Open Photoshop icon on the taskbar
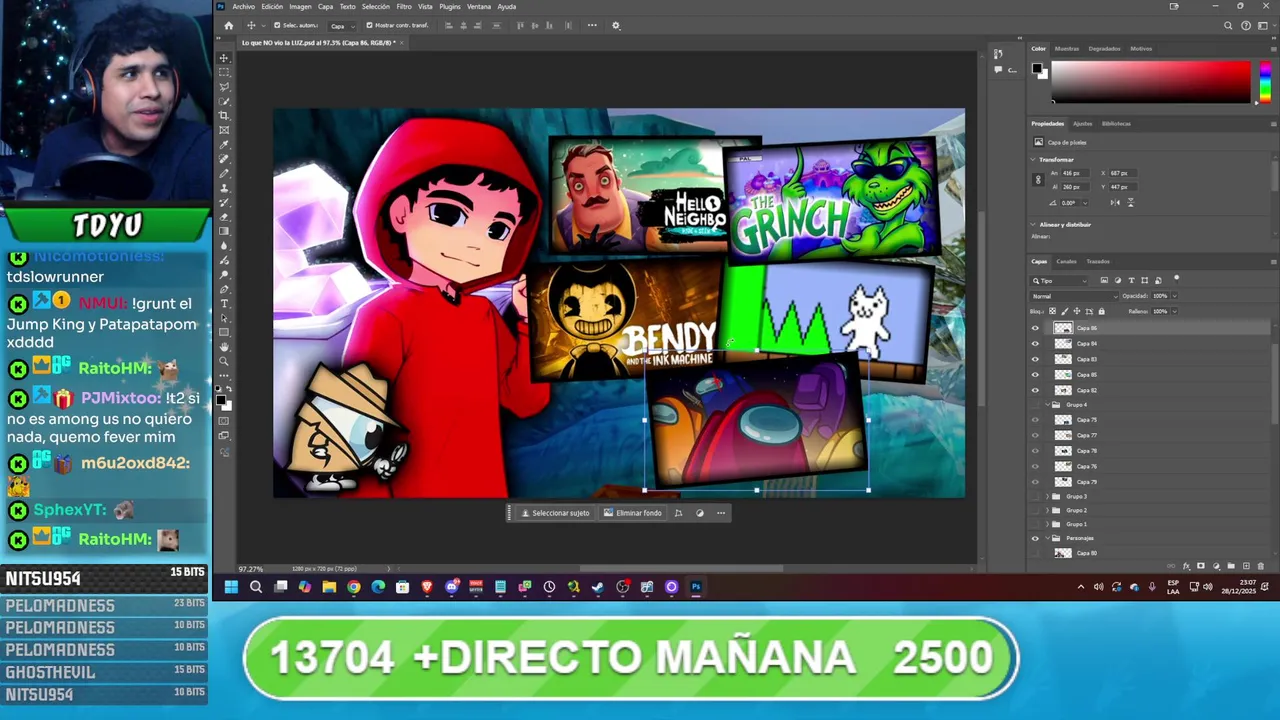Viewport: 1280px width, 720px height. pos(696,587)
